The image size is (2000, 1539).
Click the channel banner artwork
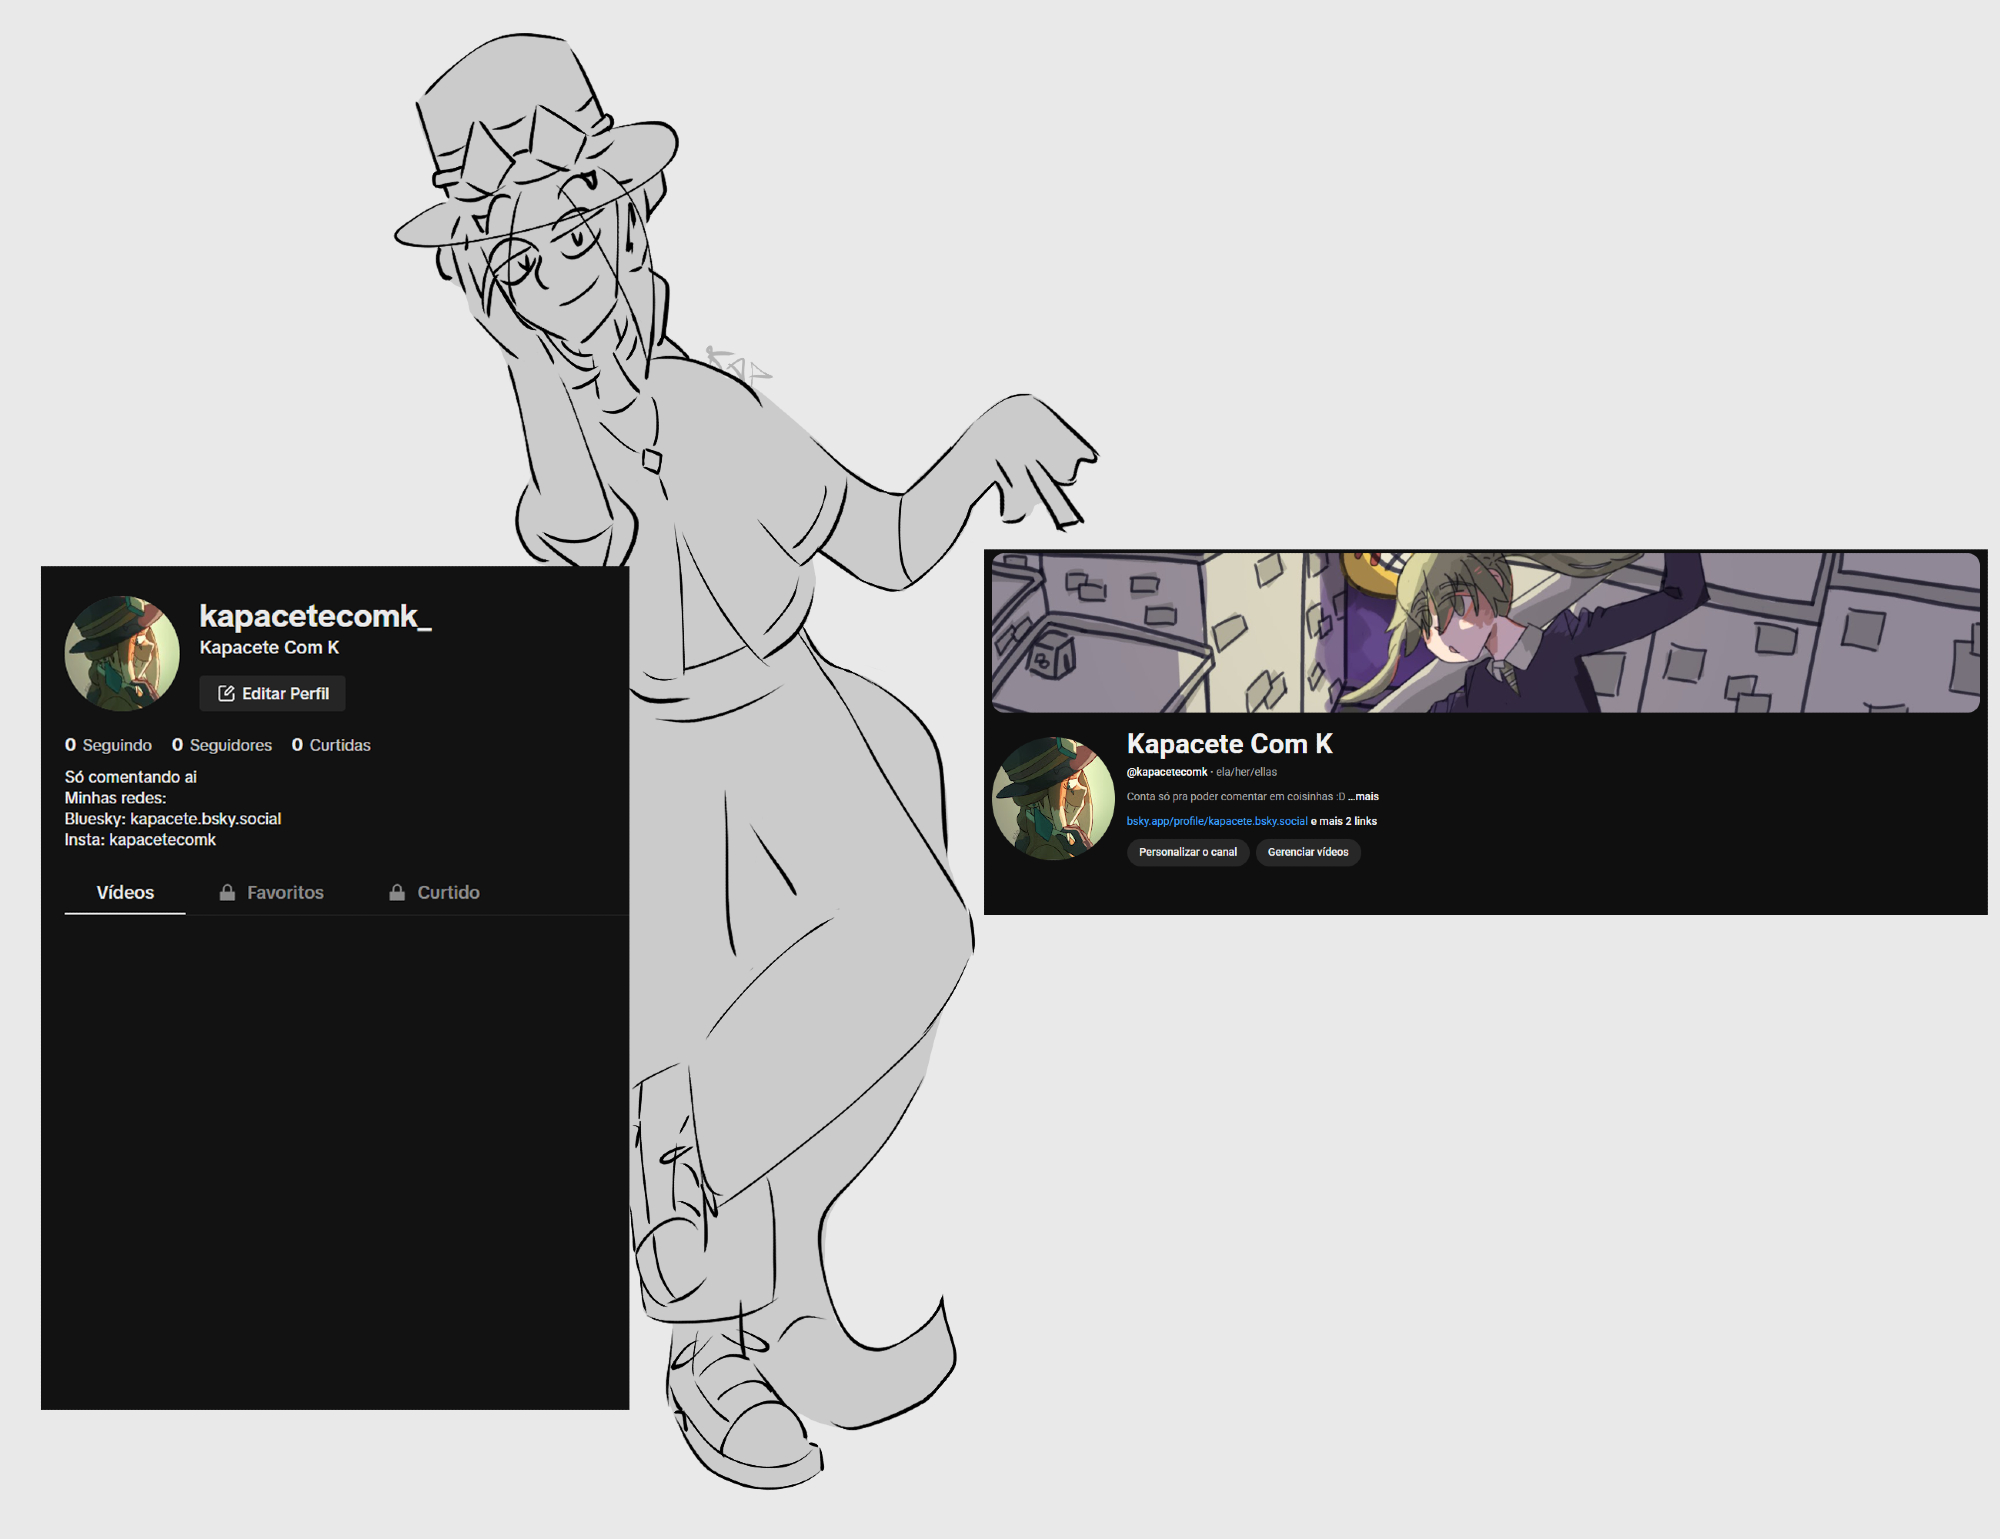point(1485,632)
